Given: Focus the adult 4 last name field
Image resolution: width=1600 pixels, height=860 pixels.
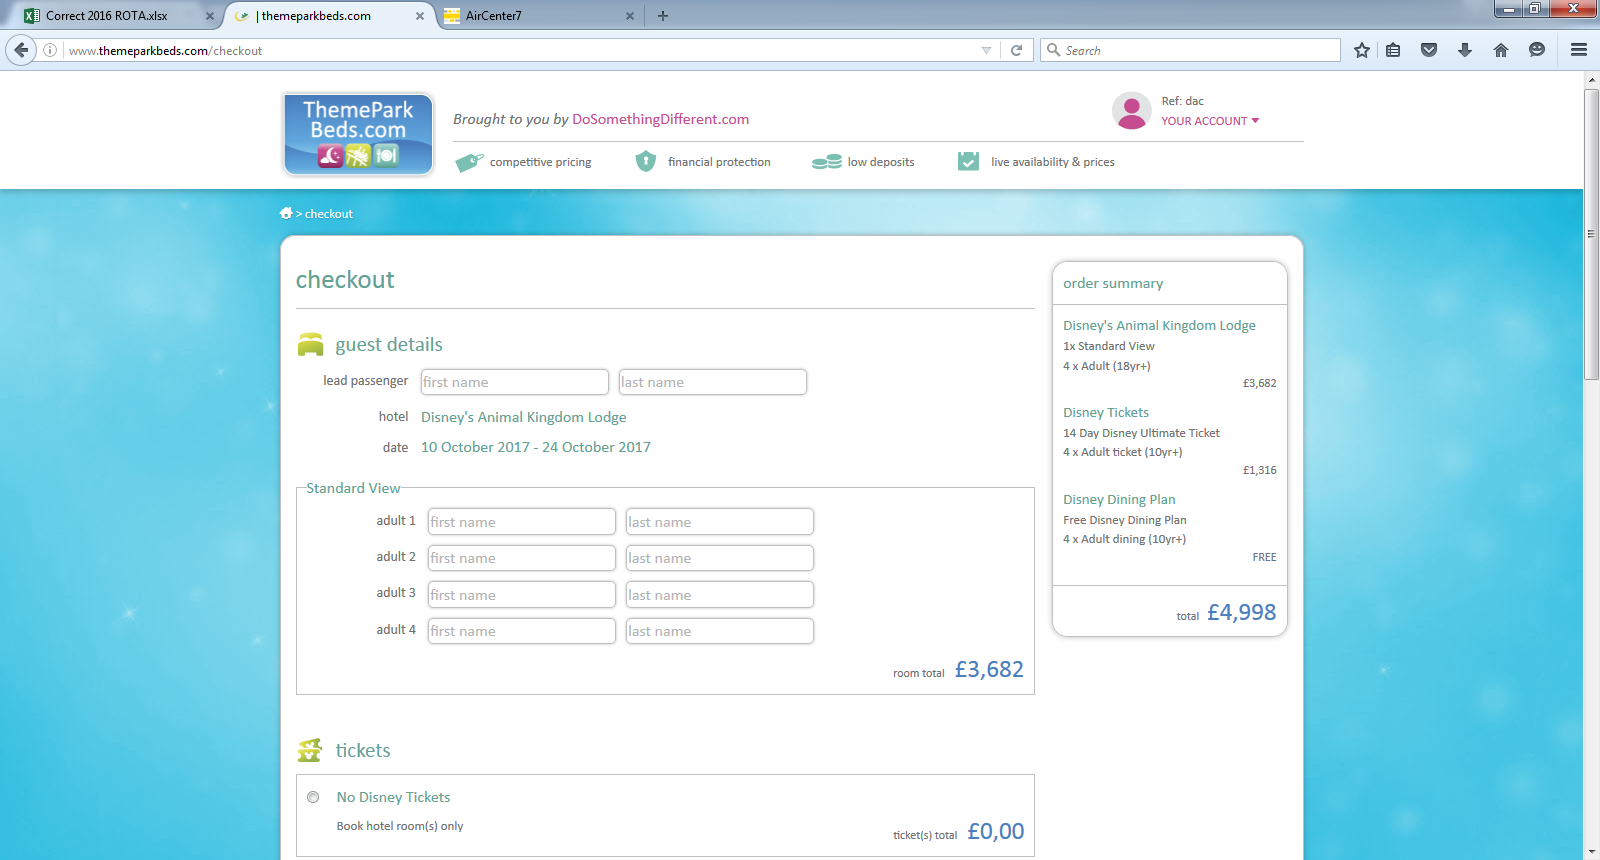Looking at the screenshot, I should tap(719, 631).
